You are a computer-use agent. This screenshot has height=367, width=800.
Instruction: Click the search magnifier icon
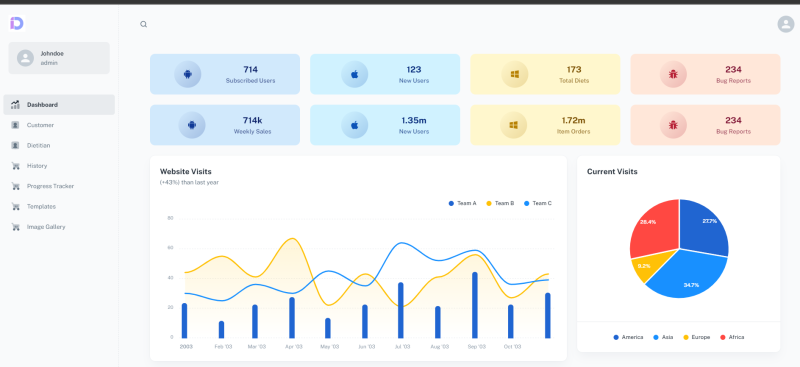point(143,24)
